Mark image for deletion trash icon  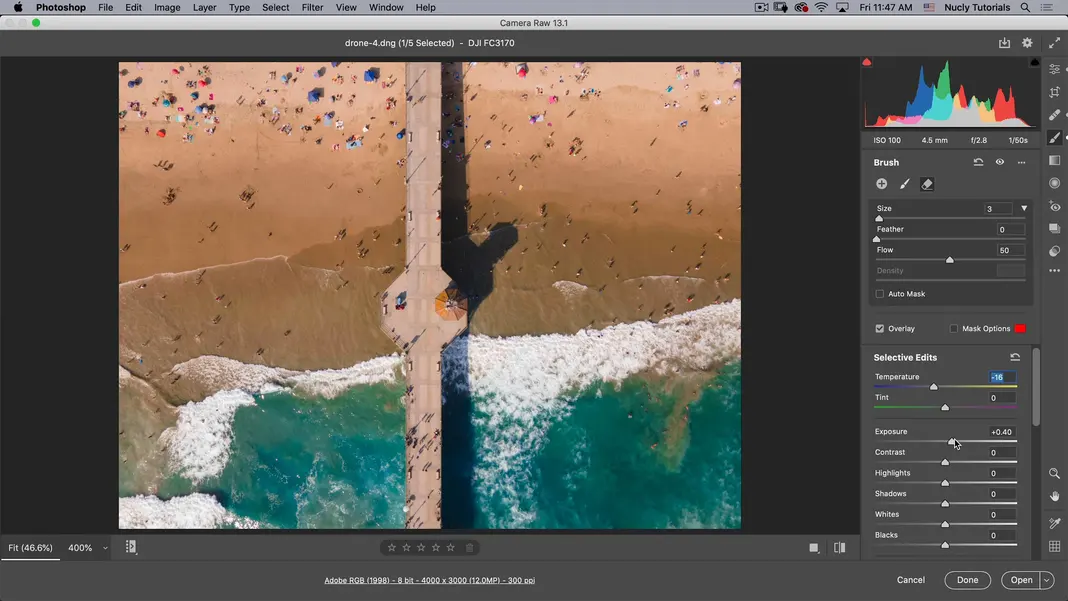(x=469, y=547)
